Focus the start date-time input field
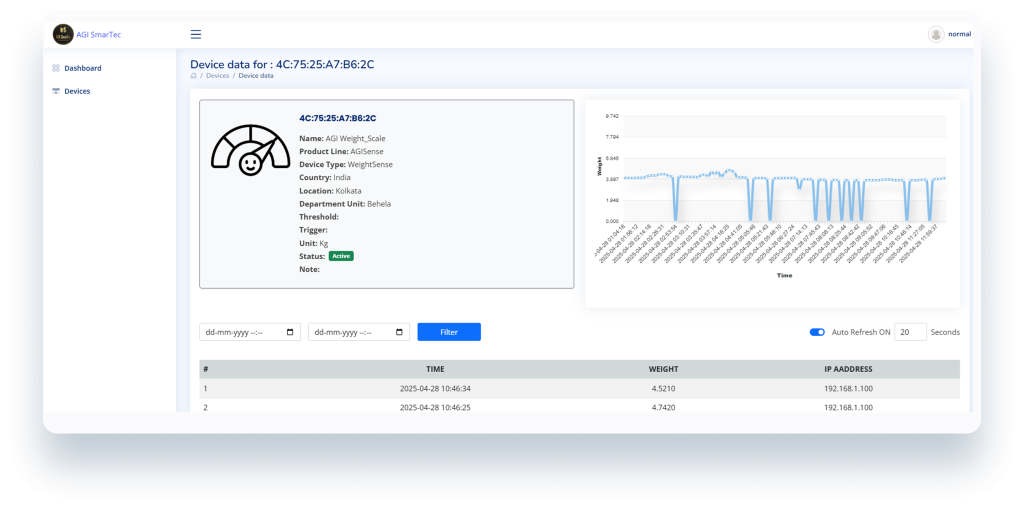This screenshot has width=1024, height=509. click(250, 332)
